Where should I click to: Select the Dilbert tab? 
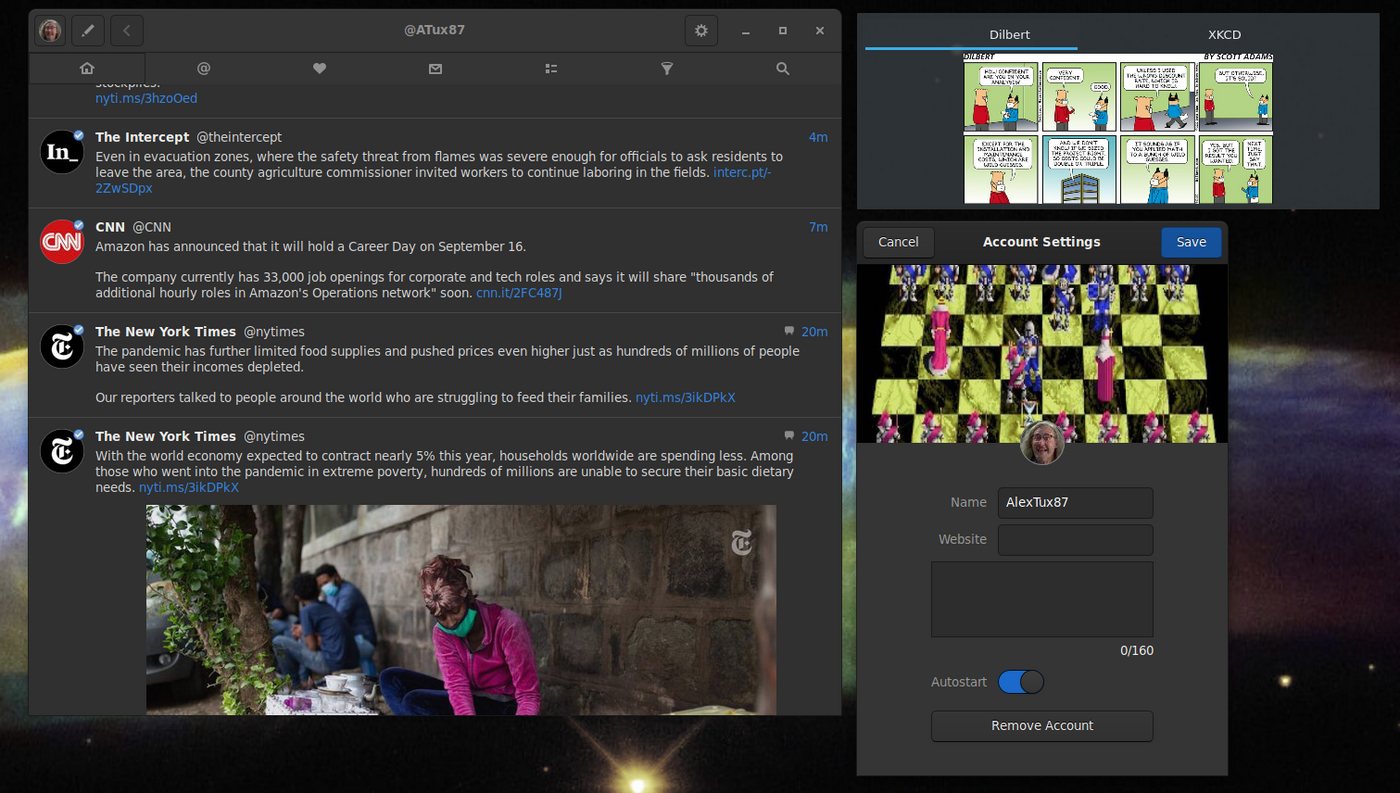(x=1009, y=35)
